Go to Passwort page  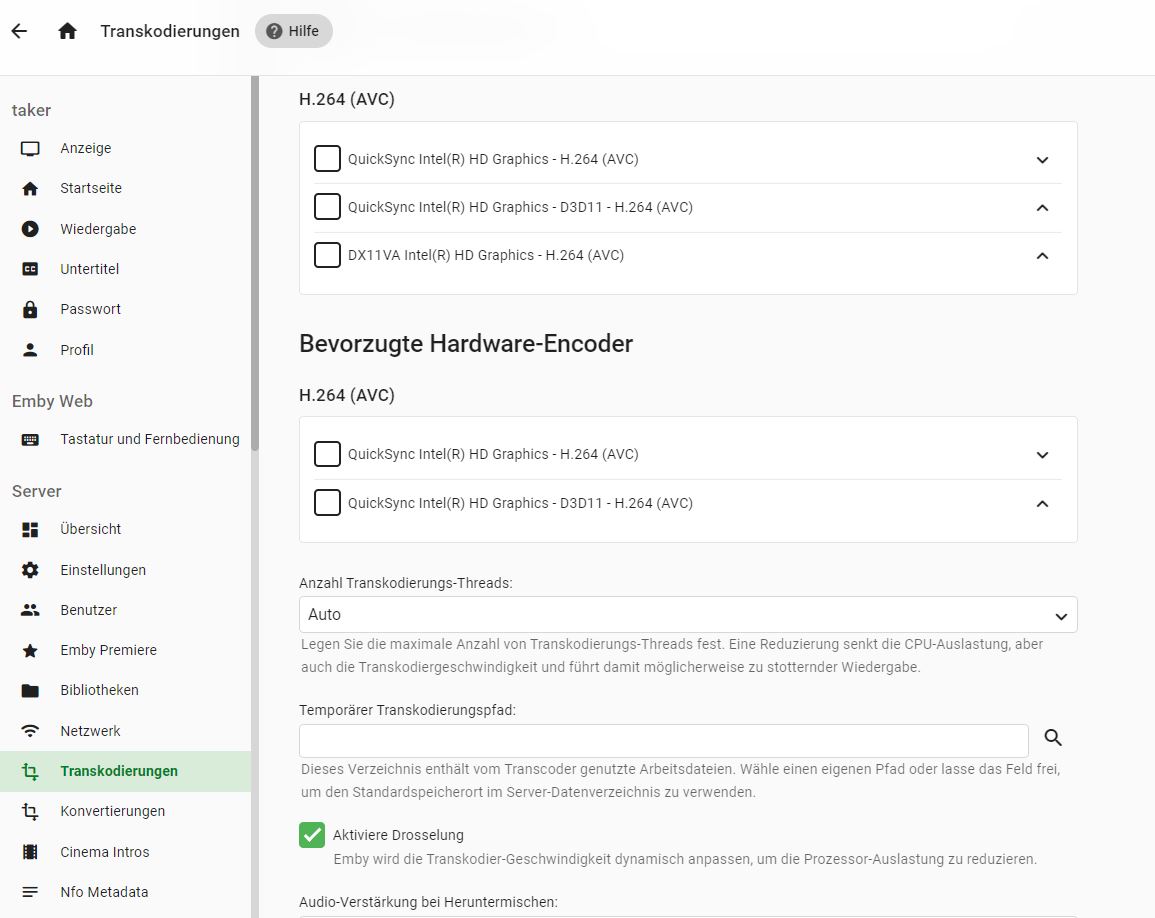pyautogui.click(x=125, y=309)
